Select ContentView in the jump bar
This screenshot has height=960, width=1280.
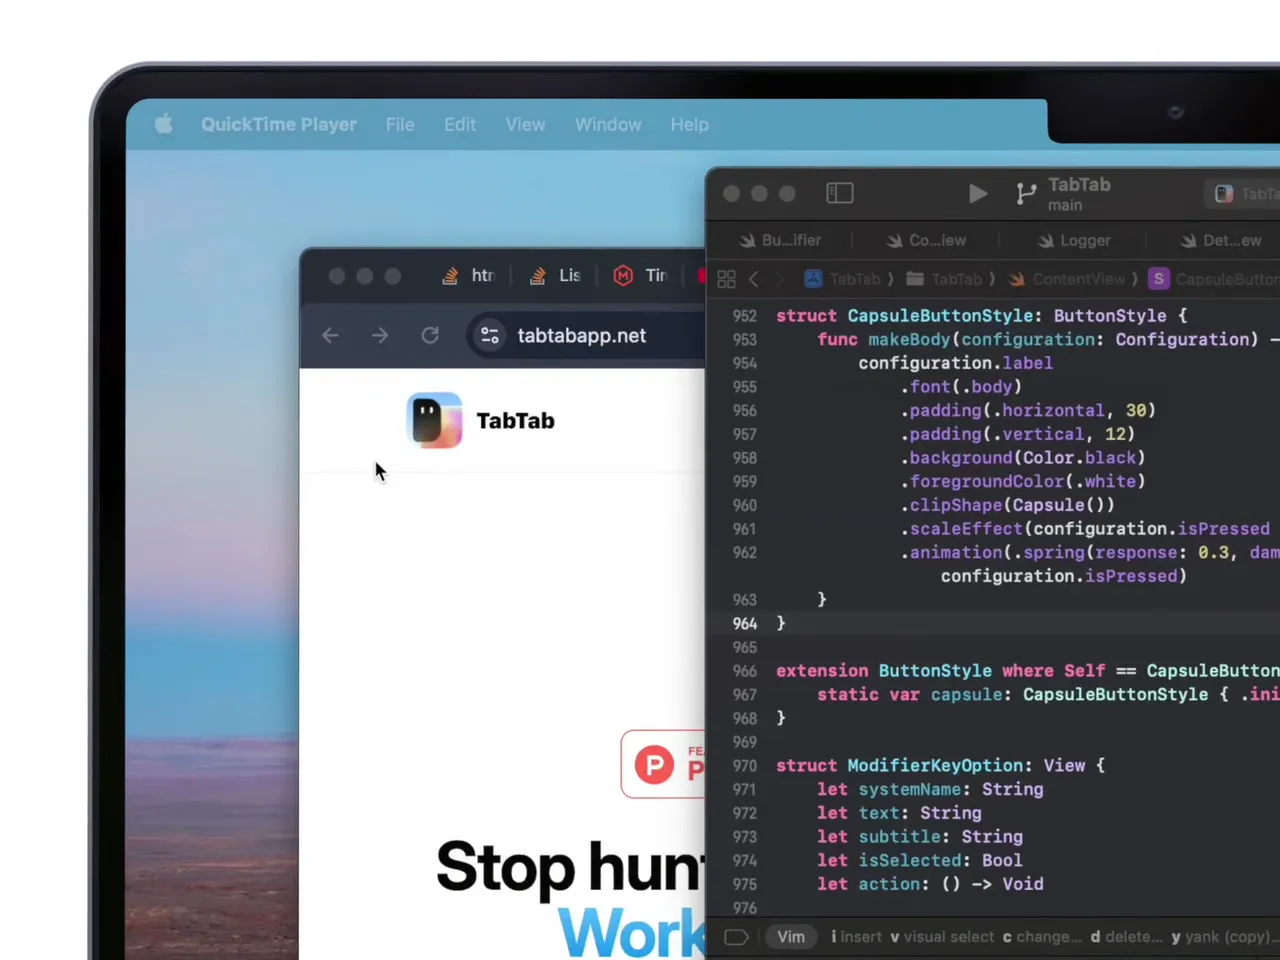(1067, 279)
